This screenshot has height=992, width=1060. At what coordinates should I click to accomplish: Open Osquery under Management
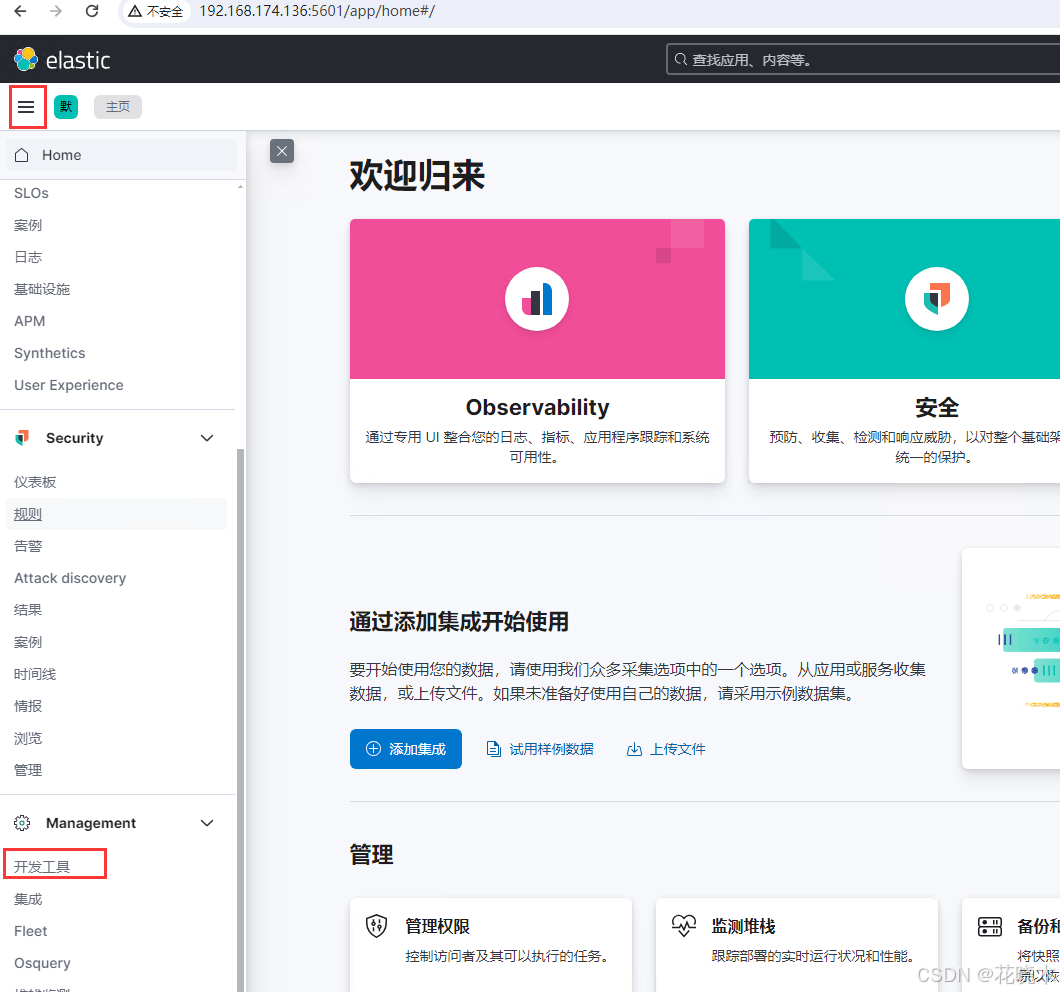click(42, 963)
